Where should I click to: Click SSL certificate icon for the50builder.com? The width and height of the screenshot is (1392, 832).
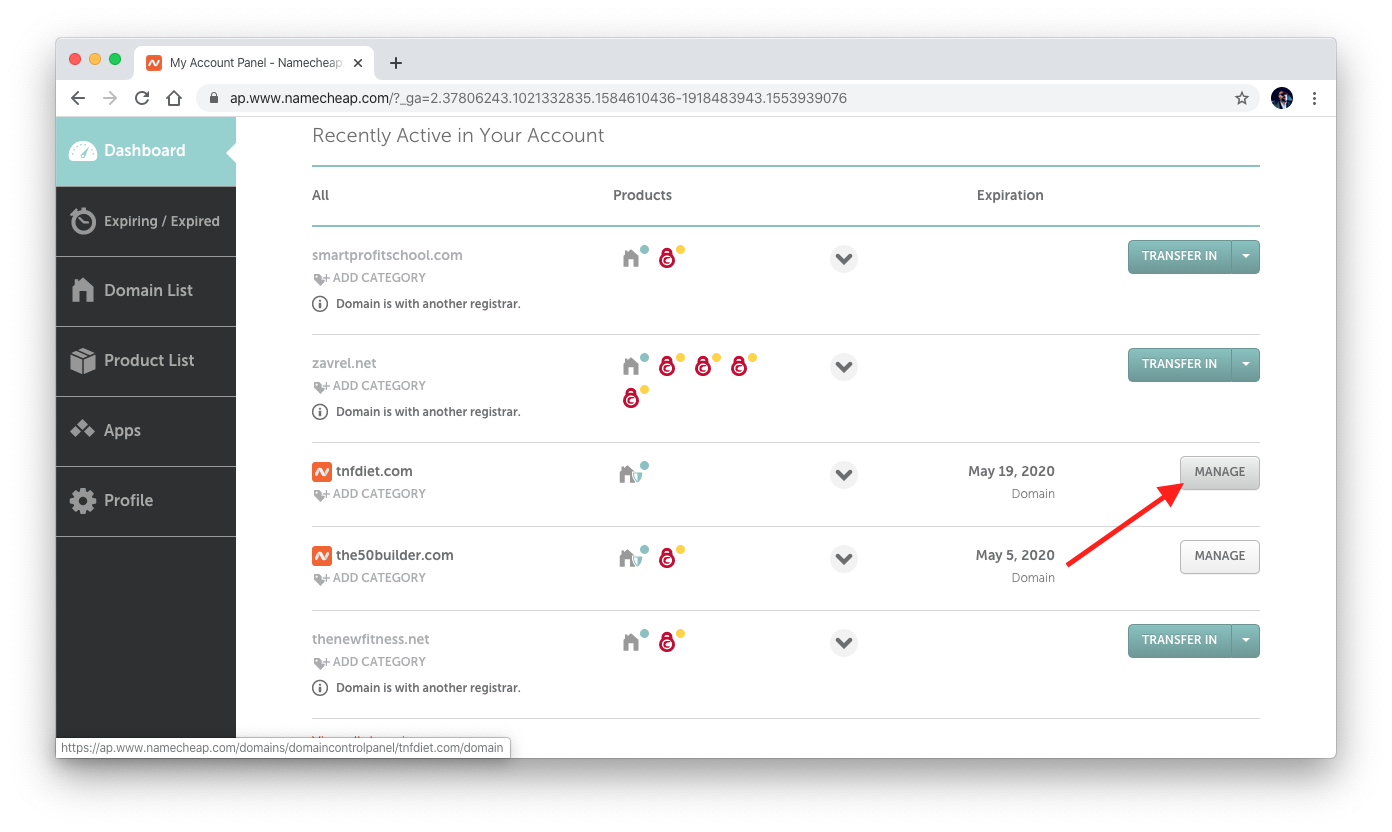point(667,558)
